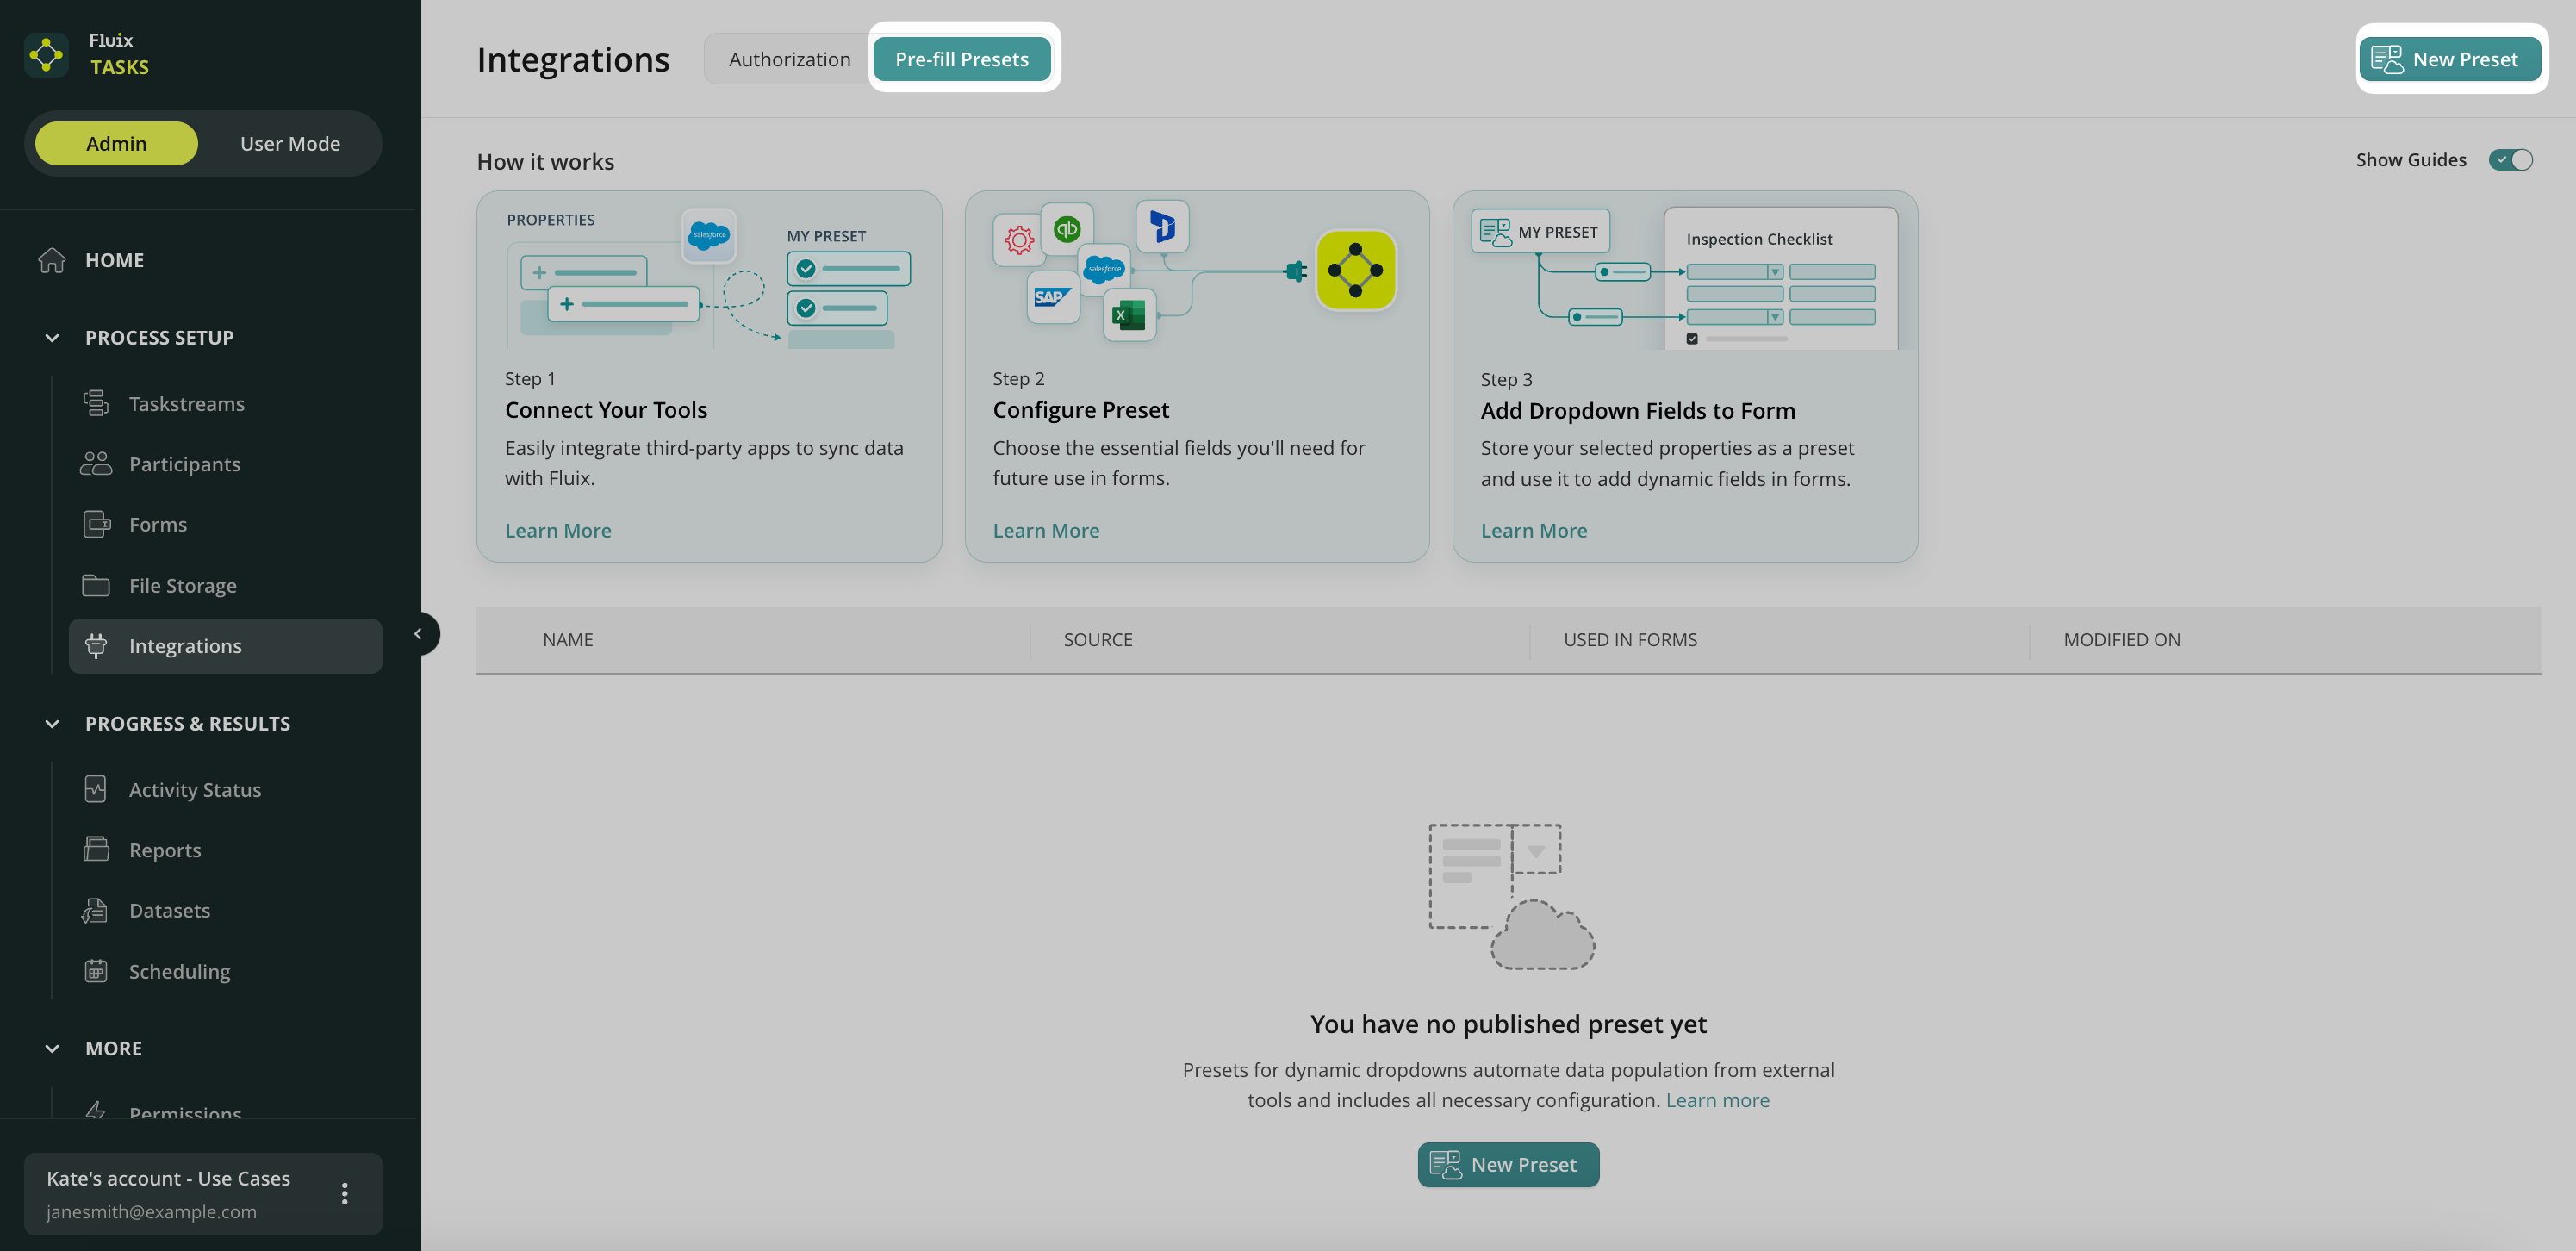Click the Fluix Tasks logo icon

coord(46,54)
